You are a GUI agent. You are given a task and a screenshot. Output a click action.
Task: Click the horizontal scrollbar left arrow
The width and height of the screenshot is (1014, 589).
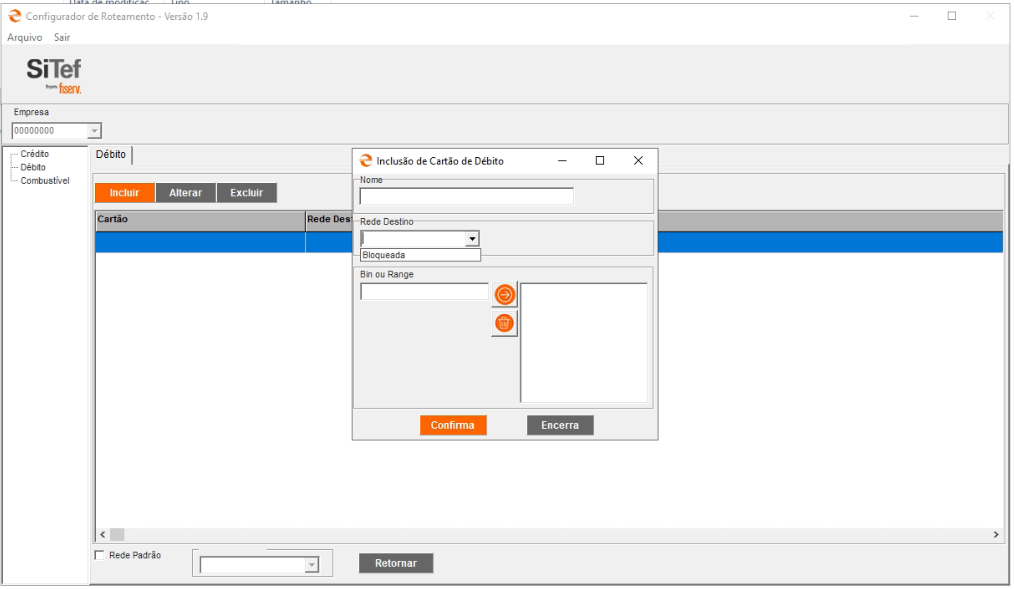point(102,535)
